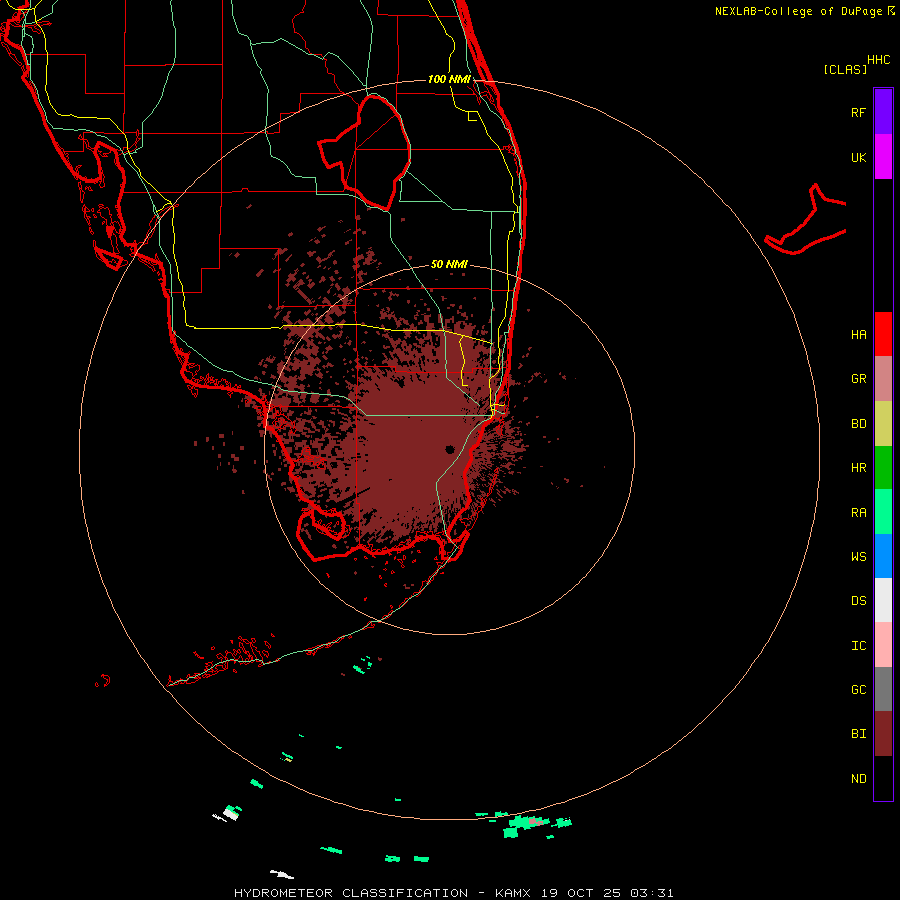The width and height of the screenshot is (900, 900).
Task: Click the 50 NMI range ring label
Action: 449,264
